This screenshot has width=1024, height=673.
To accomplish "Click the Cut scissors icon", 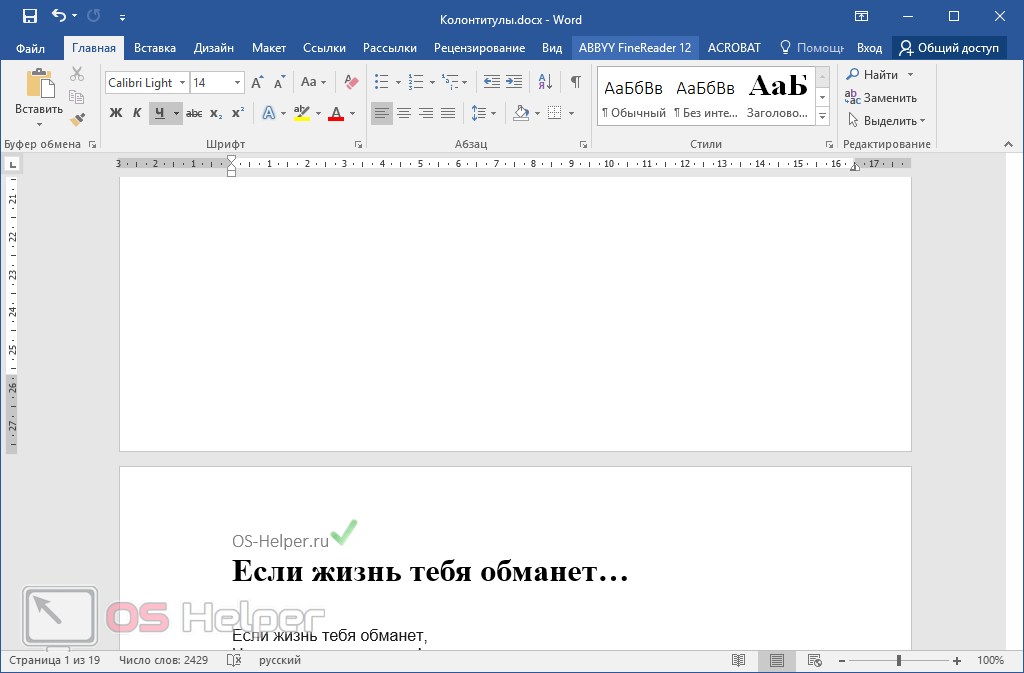I will 77,74.
